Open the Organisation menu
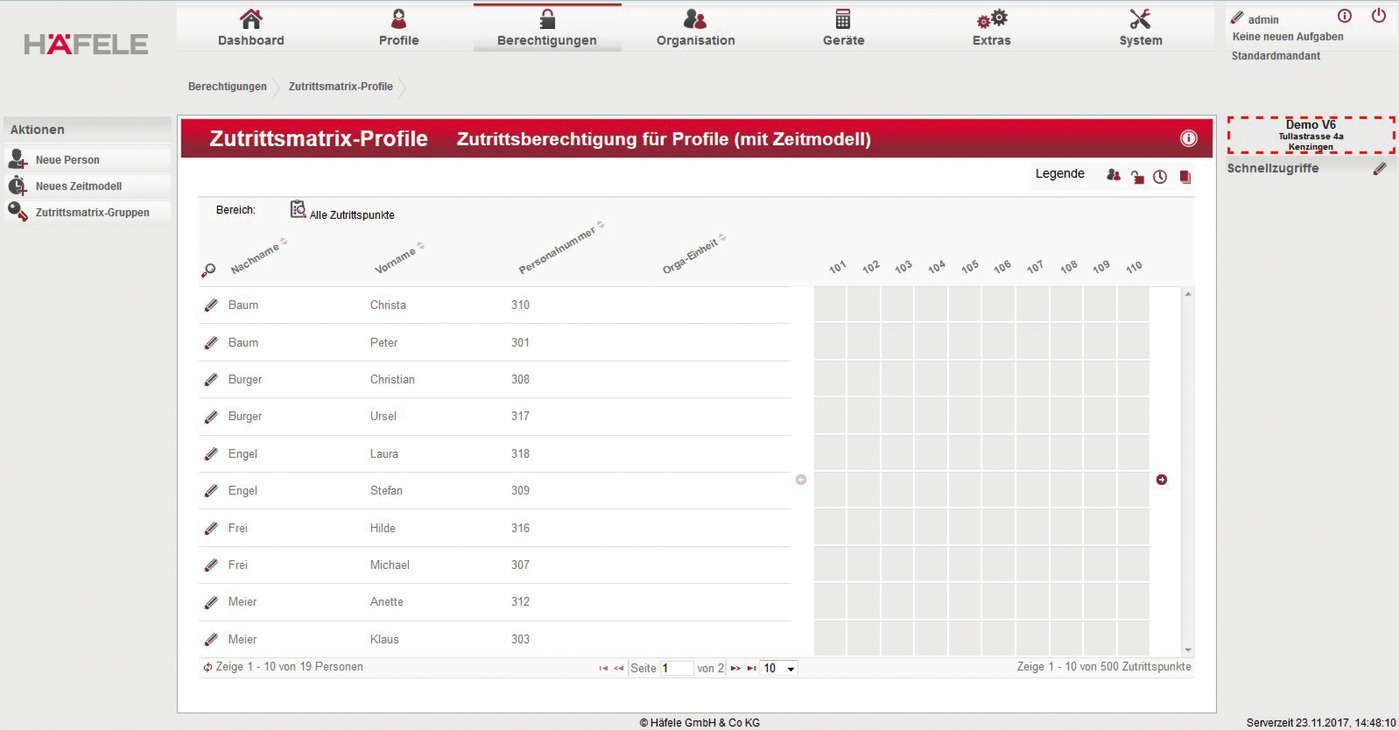 point(695,28)
